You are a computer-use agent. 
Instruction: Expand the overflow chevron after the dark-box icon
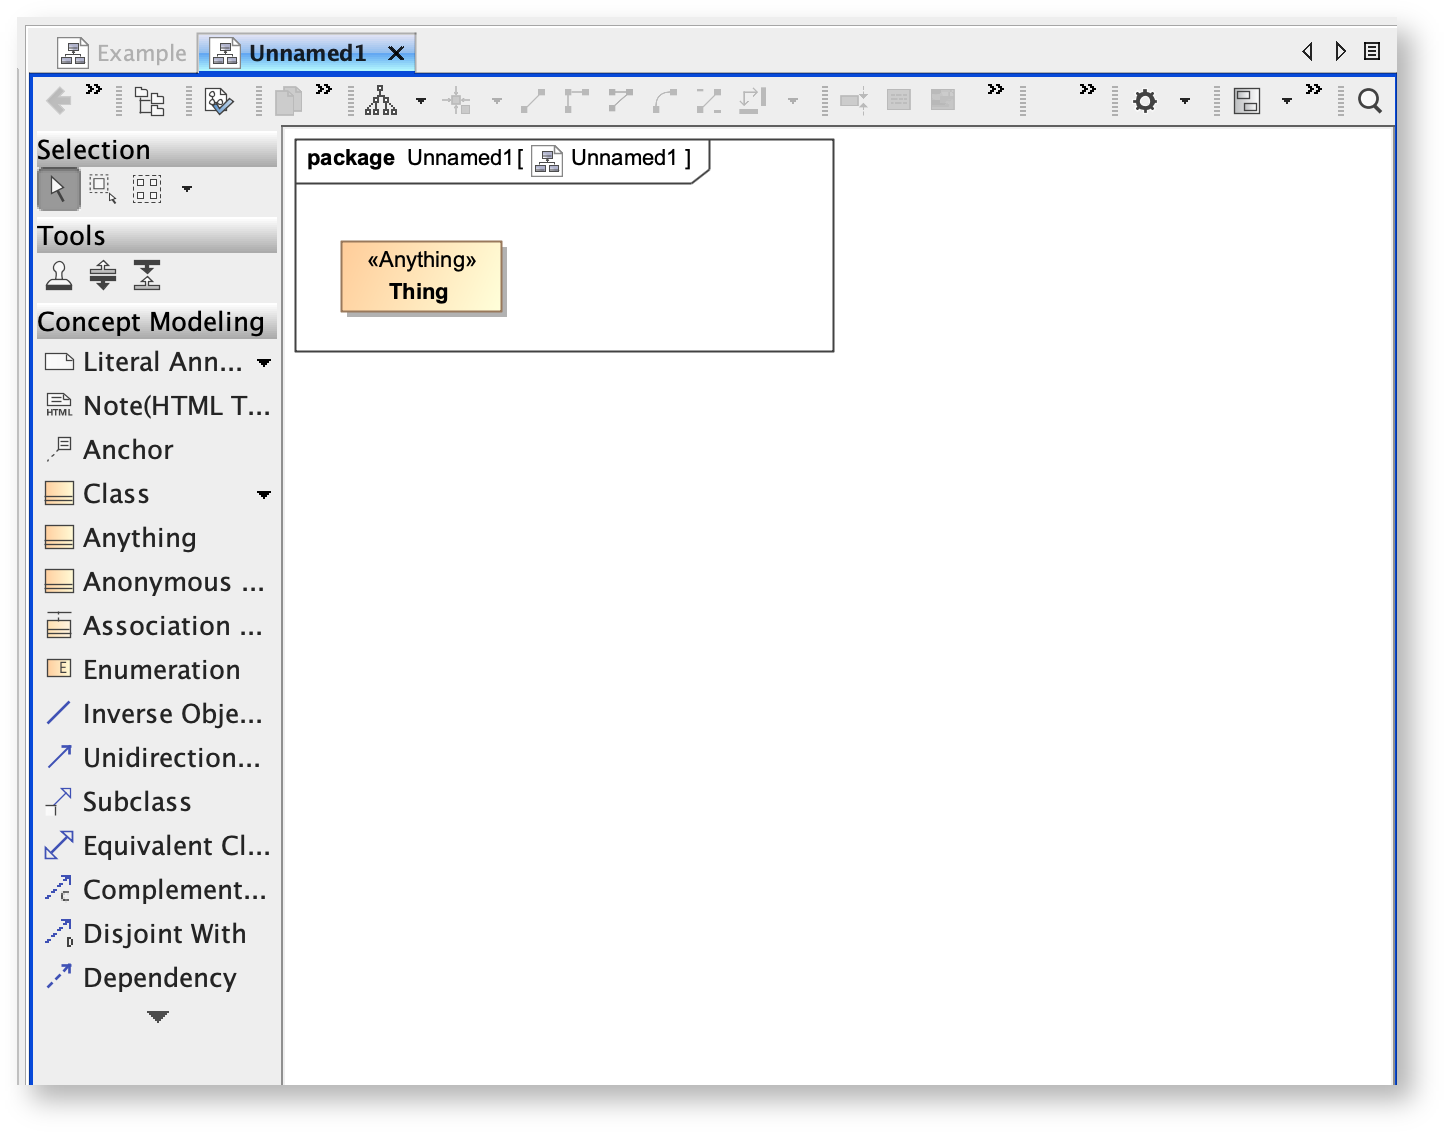pos(995,89)
